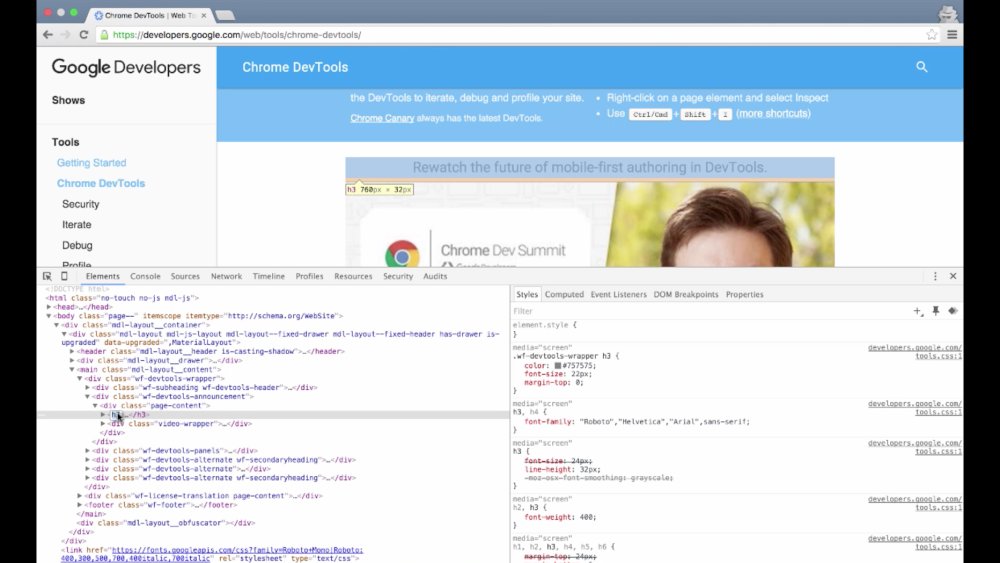Open the Profiles tab
Screen dimensions: 1000x563
(x=309, y=276)
